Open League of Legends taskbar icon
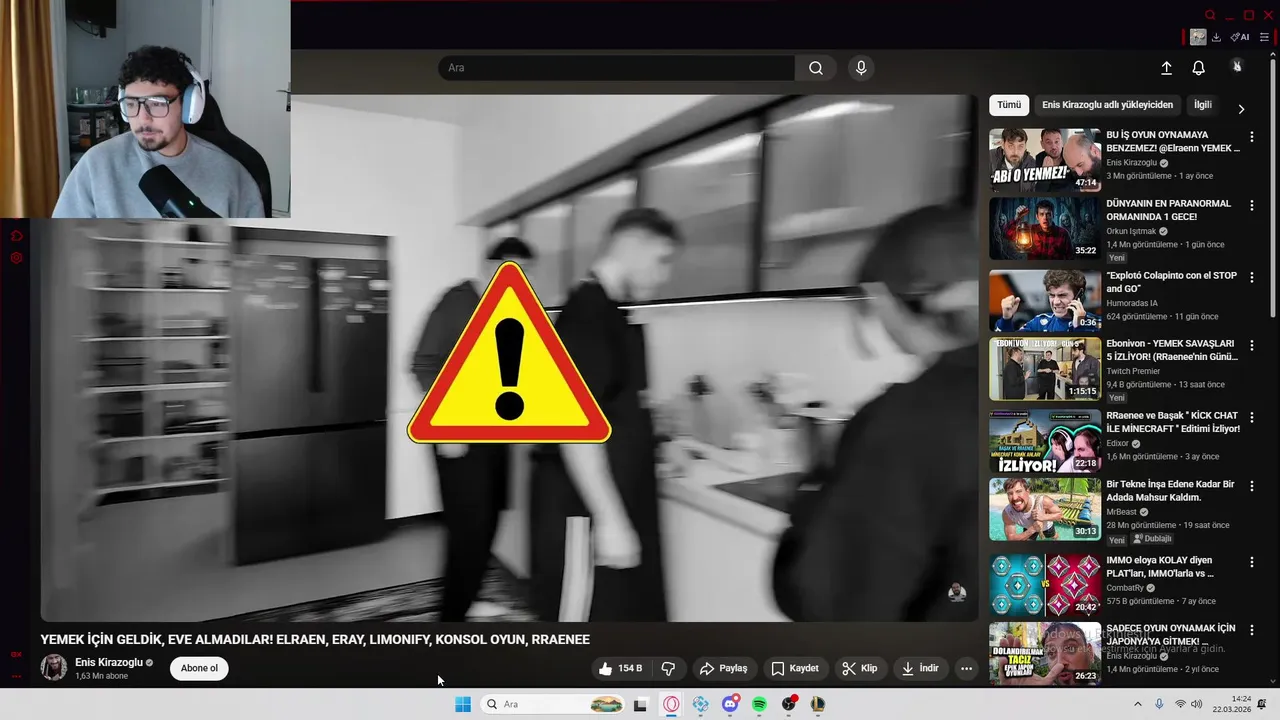Screen dimensions: 1280x720 pos(818,704)
